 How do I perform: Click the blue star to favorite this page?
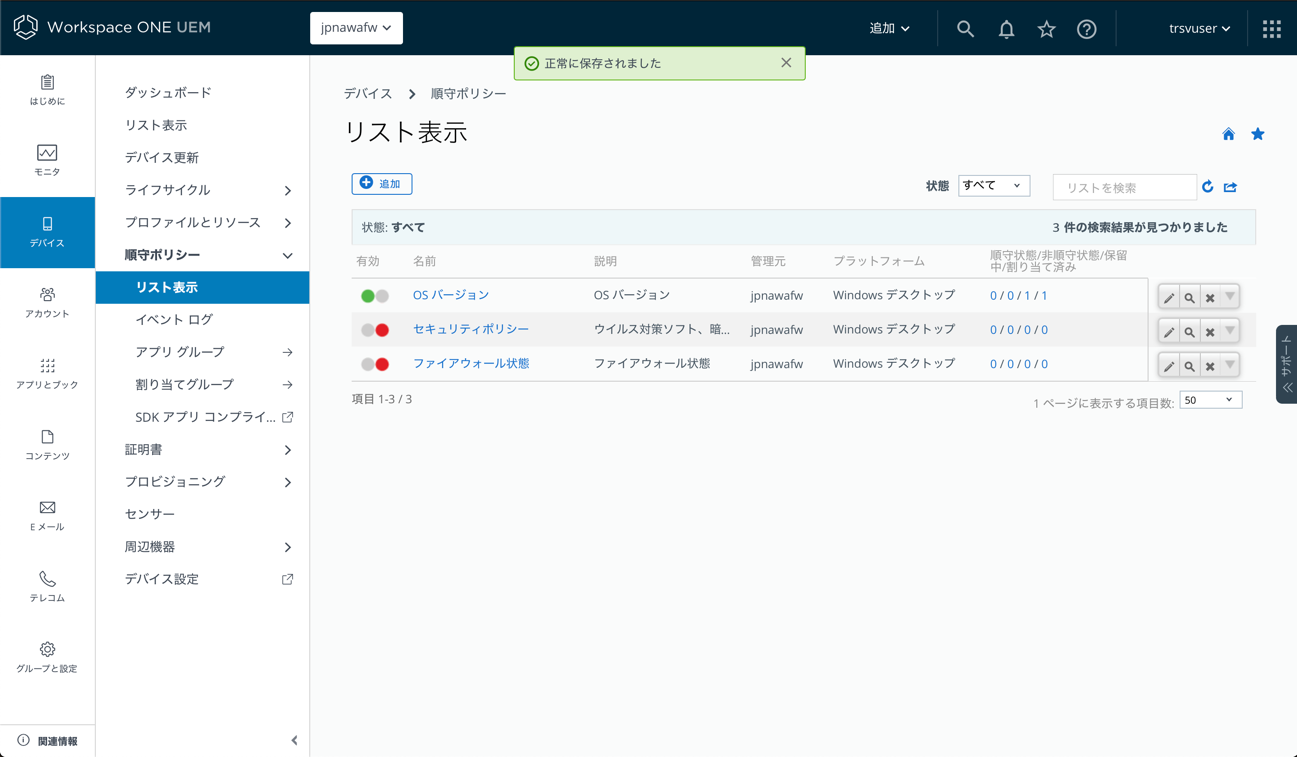(1258, 134)
